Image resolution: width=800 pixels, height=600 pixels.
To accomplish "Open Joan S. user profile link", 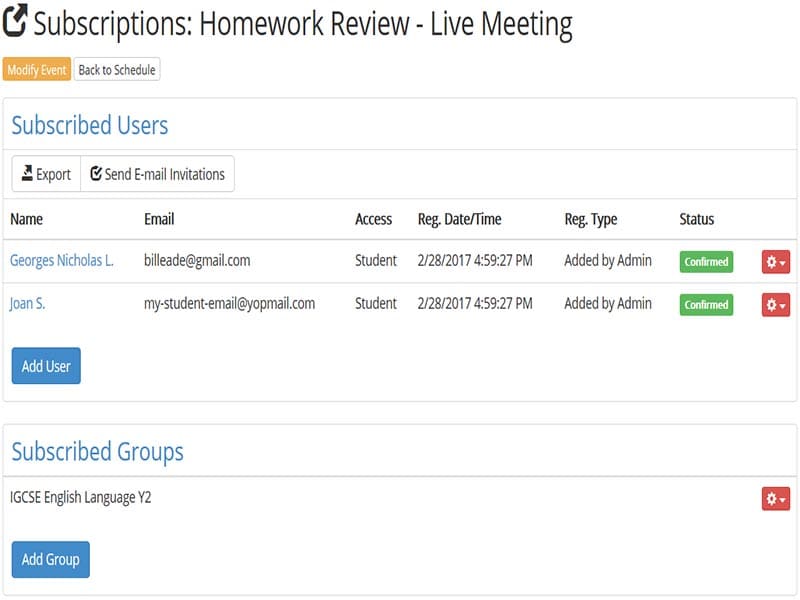I will (28, 304).
